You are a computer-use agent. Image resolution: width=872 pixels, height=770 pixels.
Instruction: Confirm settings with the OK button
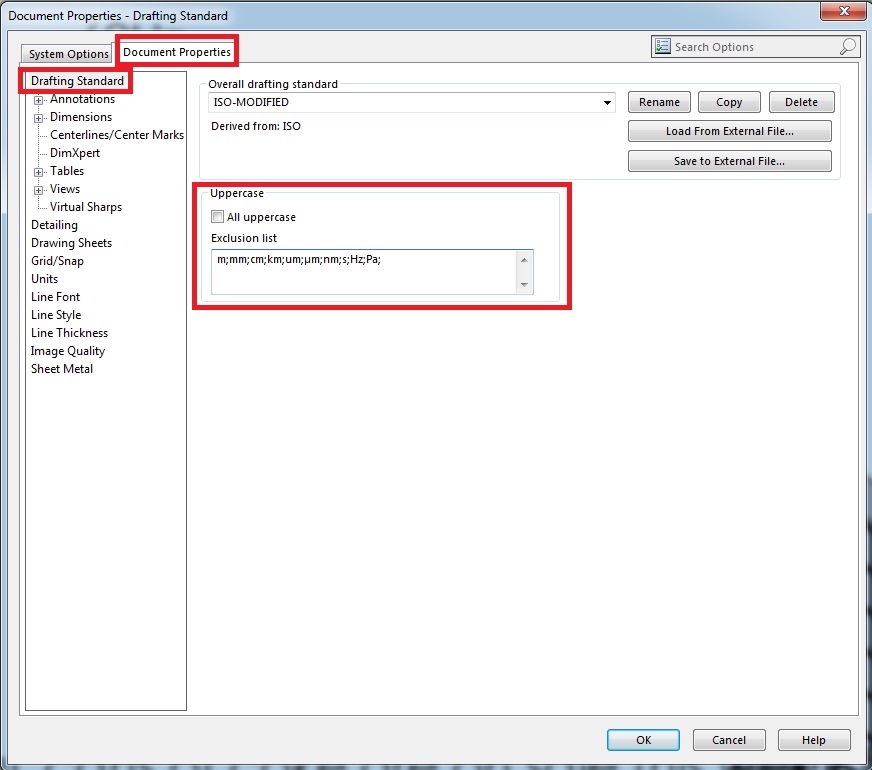[x=643, y=740]
